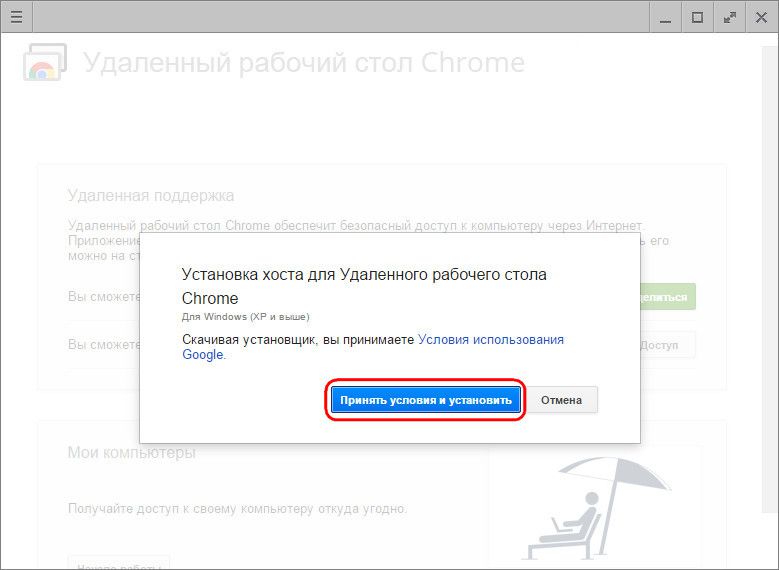Minimize the Chrome Remote Desktop window
This screenshot has height=570, width=779.
(664, 17)
